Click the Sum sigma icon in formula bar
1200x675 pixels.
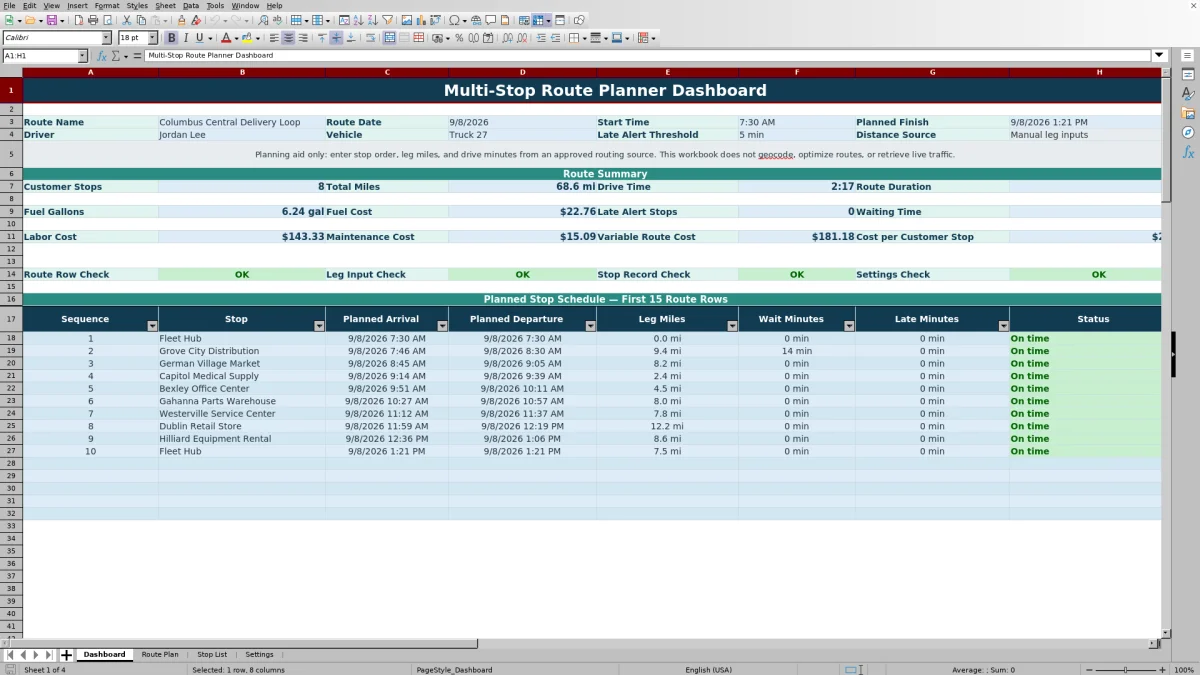(115, 56)
